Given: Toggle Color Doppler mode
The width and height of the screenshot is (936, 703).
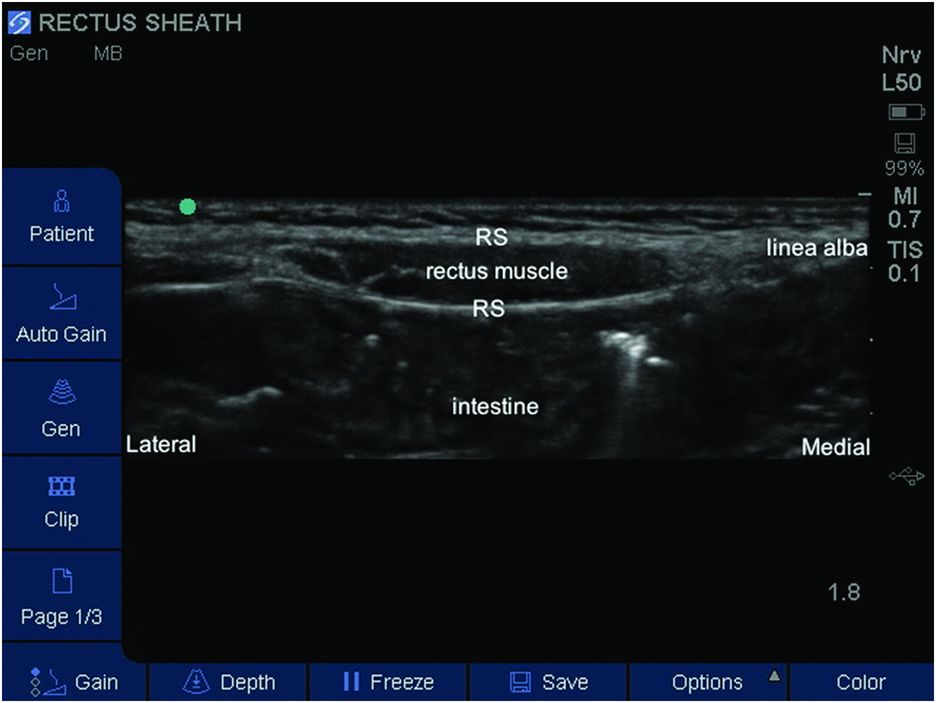Looking at the screenshot, I should 861,682.
